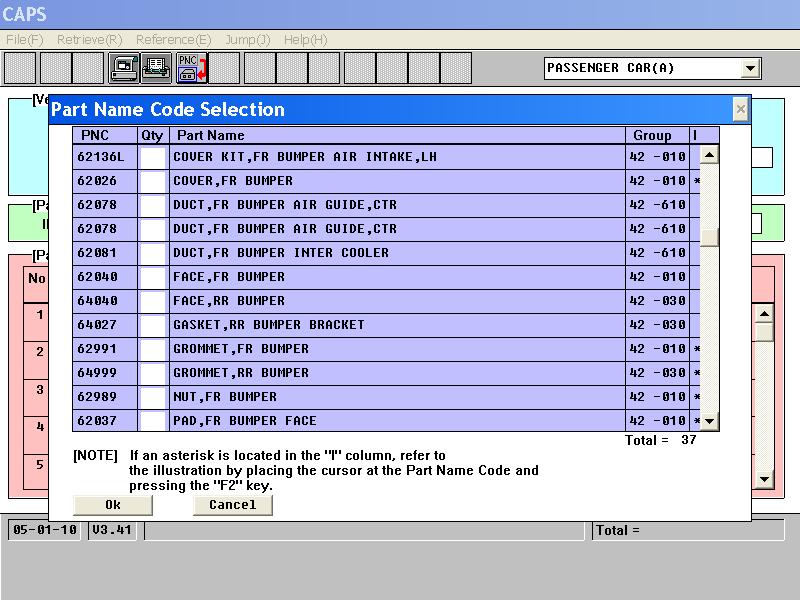Click group 42 -030 for GASKET,RR BUMPER BRACKET
This screenshot has width=800, height=600.
click(658, 325)
